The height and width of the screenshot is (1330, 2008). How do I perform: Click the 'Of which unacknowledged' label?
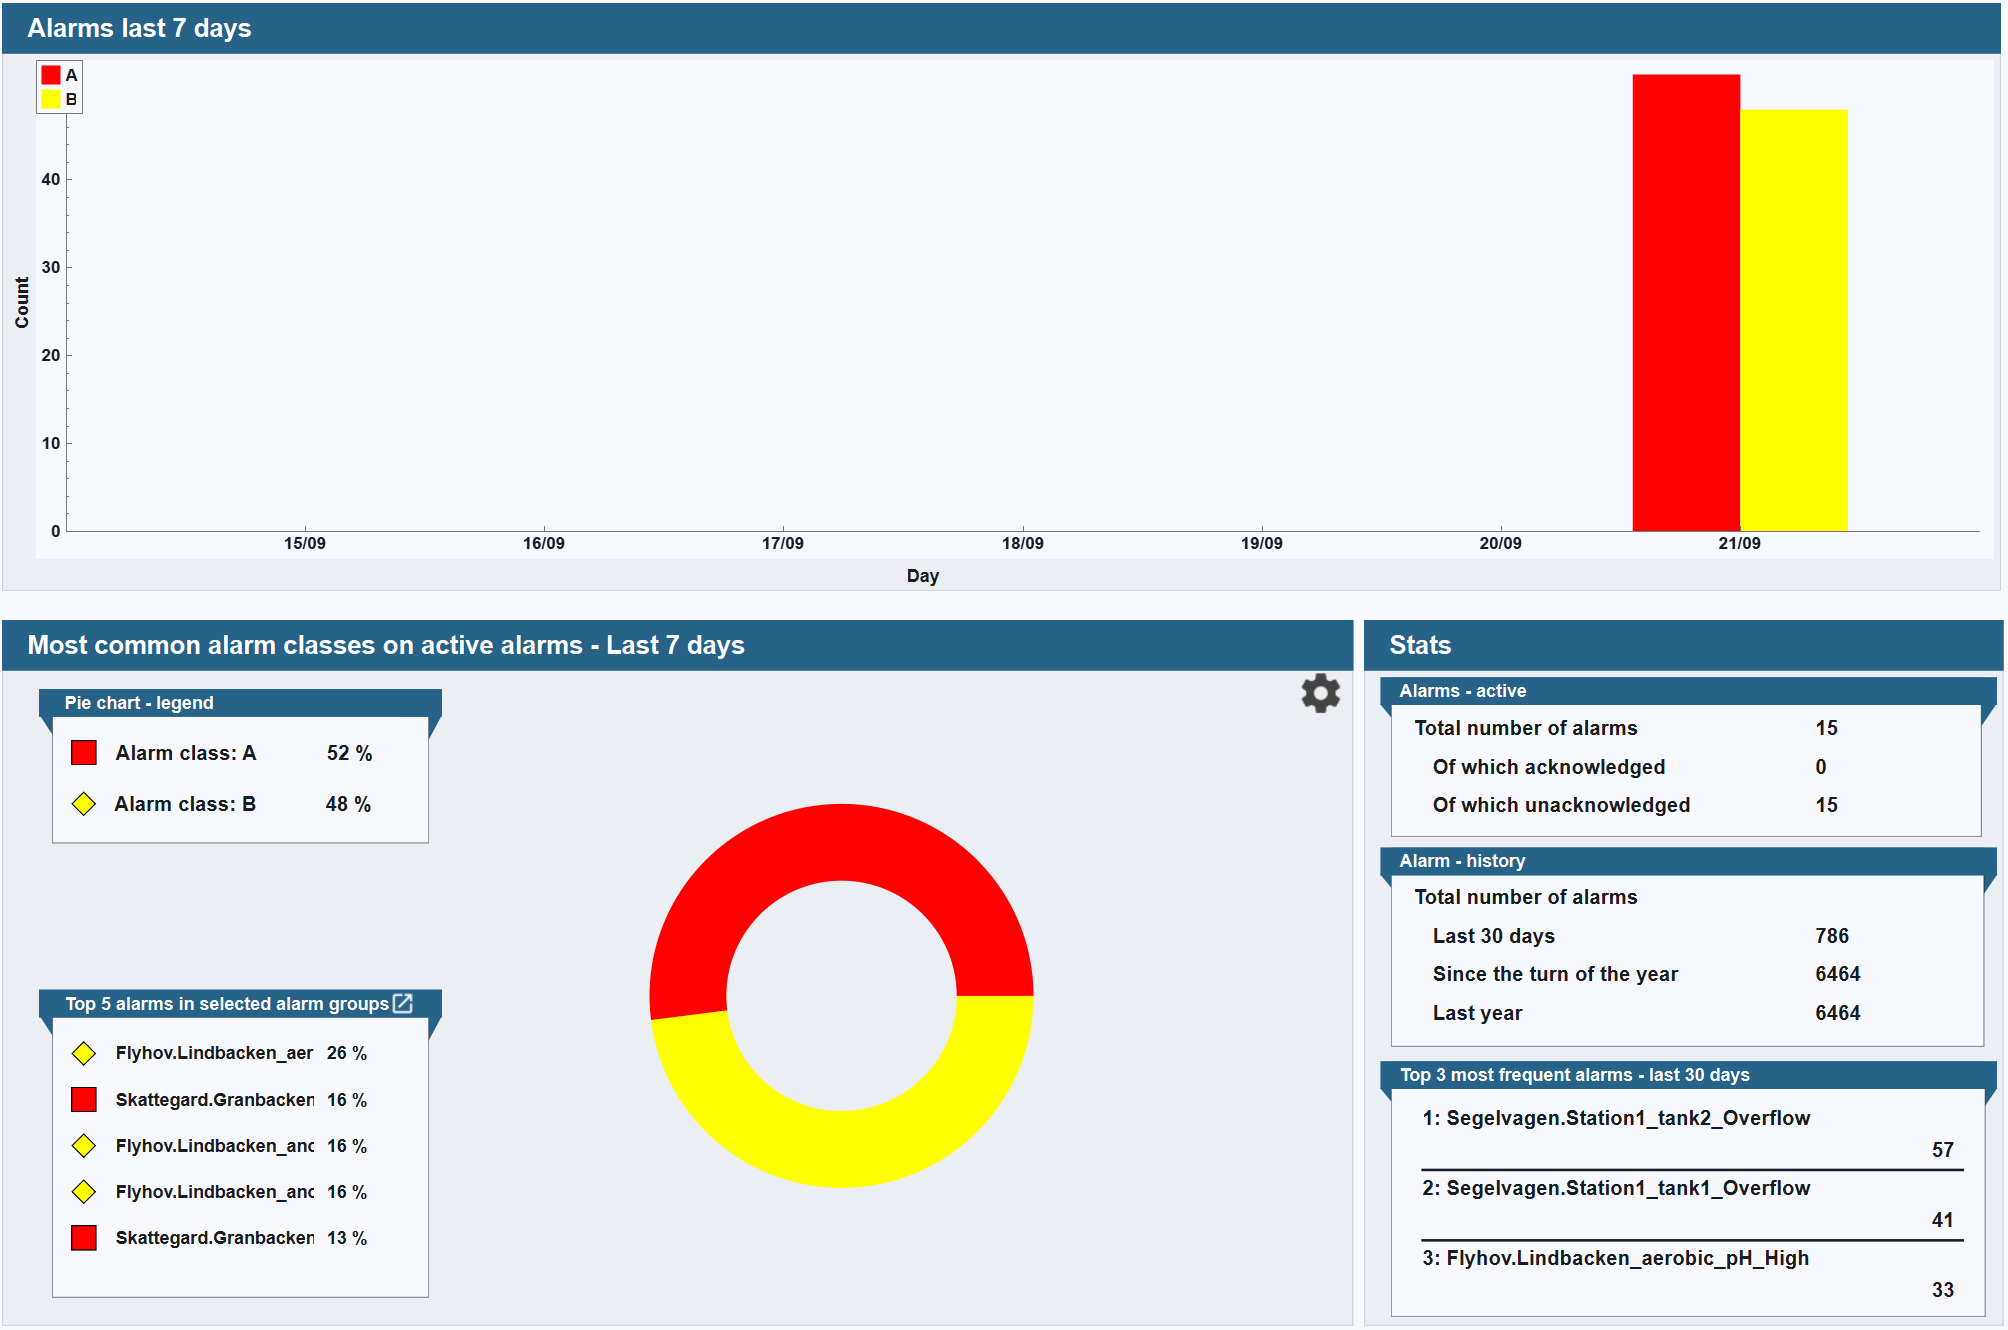click(x=1561, y=805)
